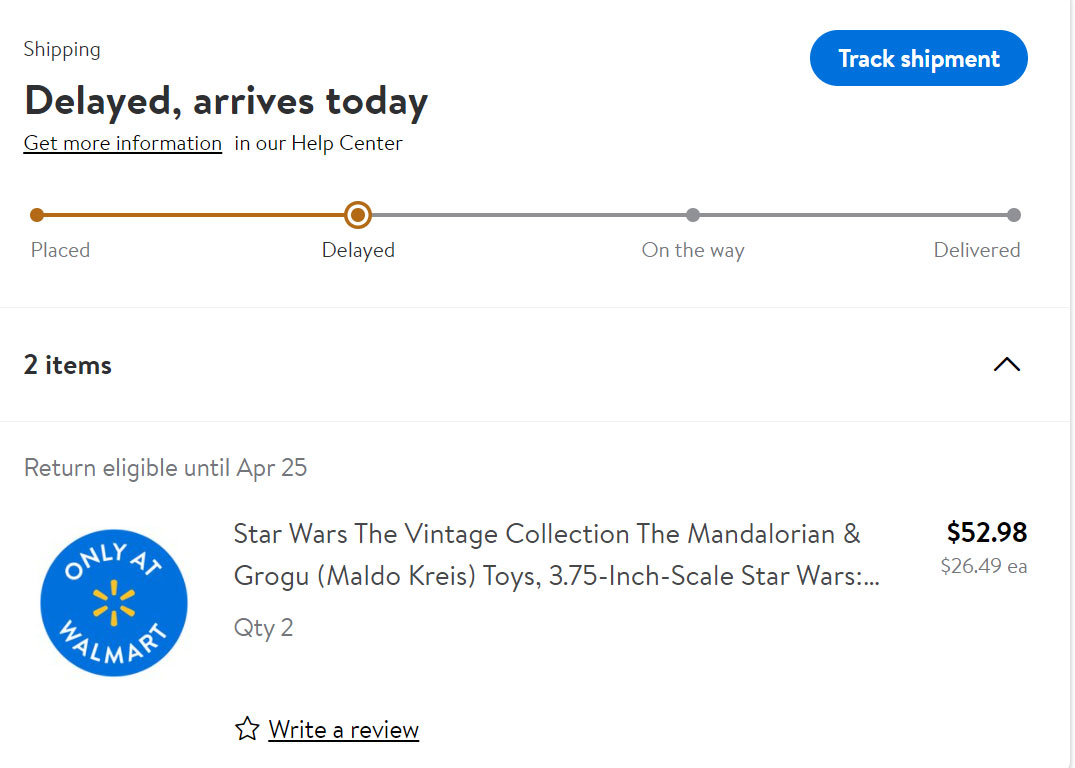Open the Get more information link
This screenshot has height=768, width=1075.
[x=122, y=143]
